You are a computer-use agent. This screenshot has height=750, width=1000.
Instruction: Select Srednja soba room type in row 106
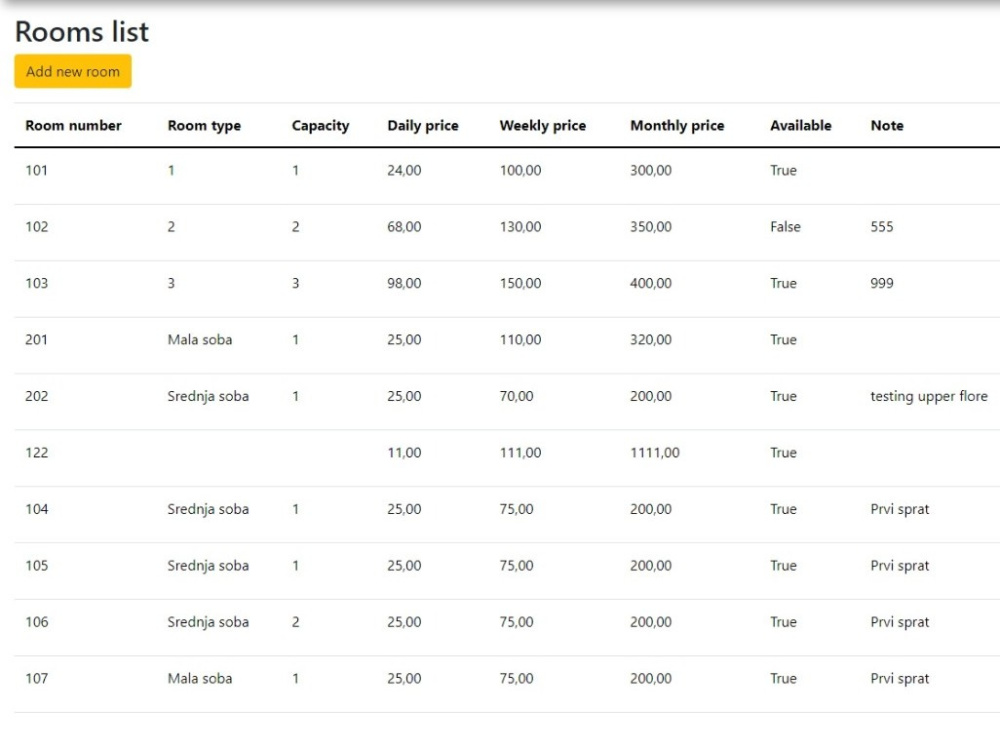coord(208,622)
